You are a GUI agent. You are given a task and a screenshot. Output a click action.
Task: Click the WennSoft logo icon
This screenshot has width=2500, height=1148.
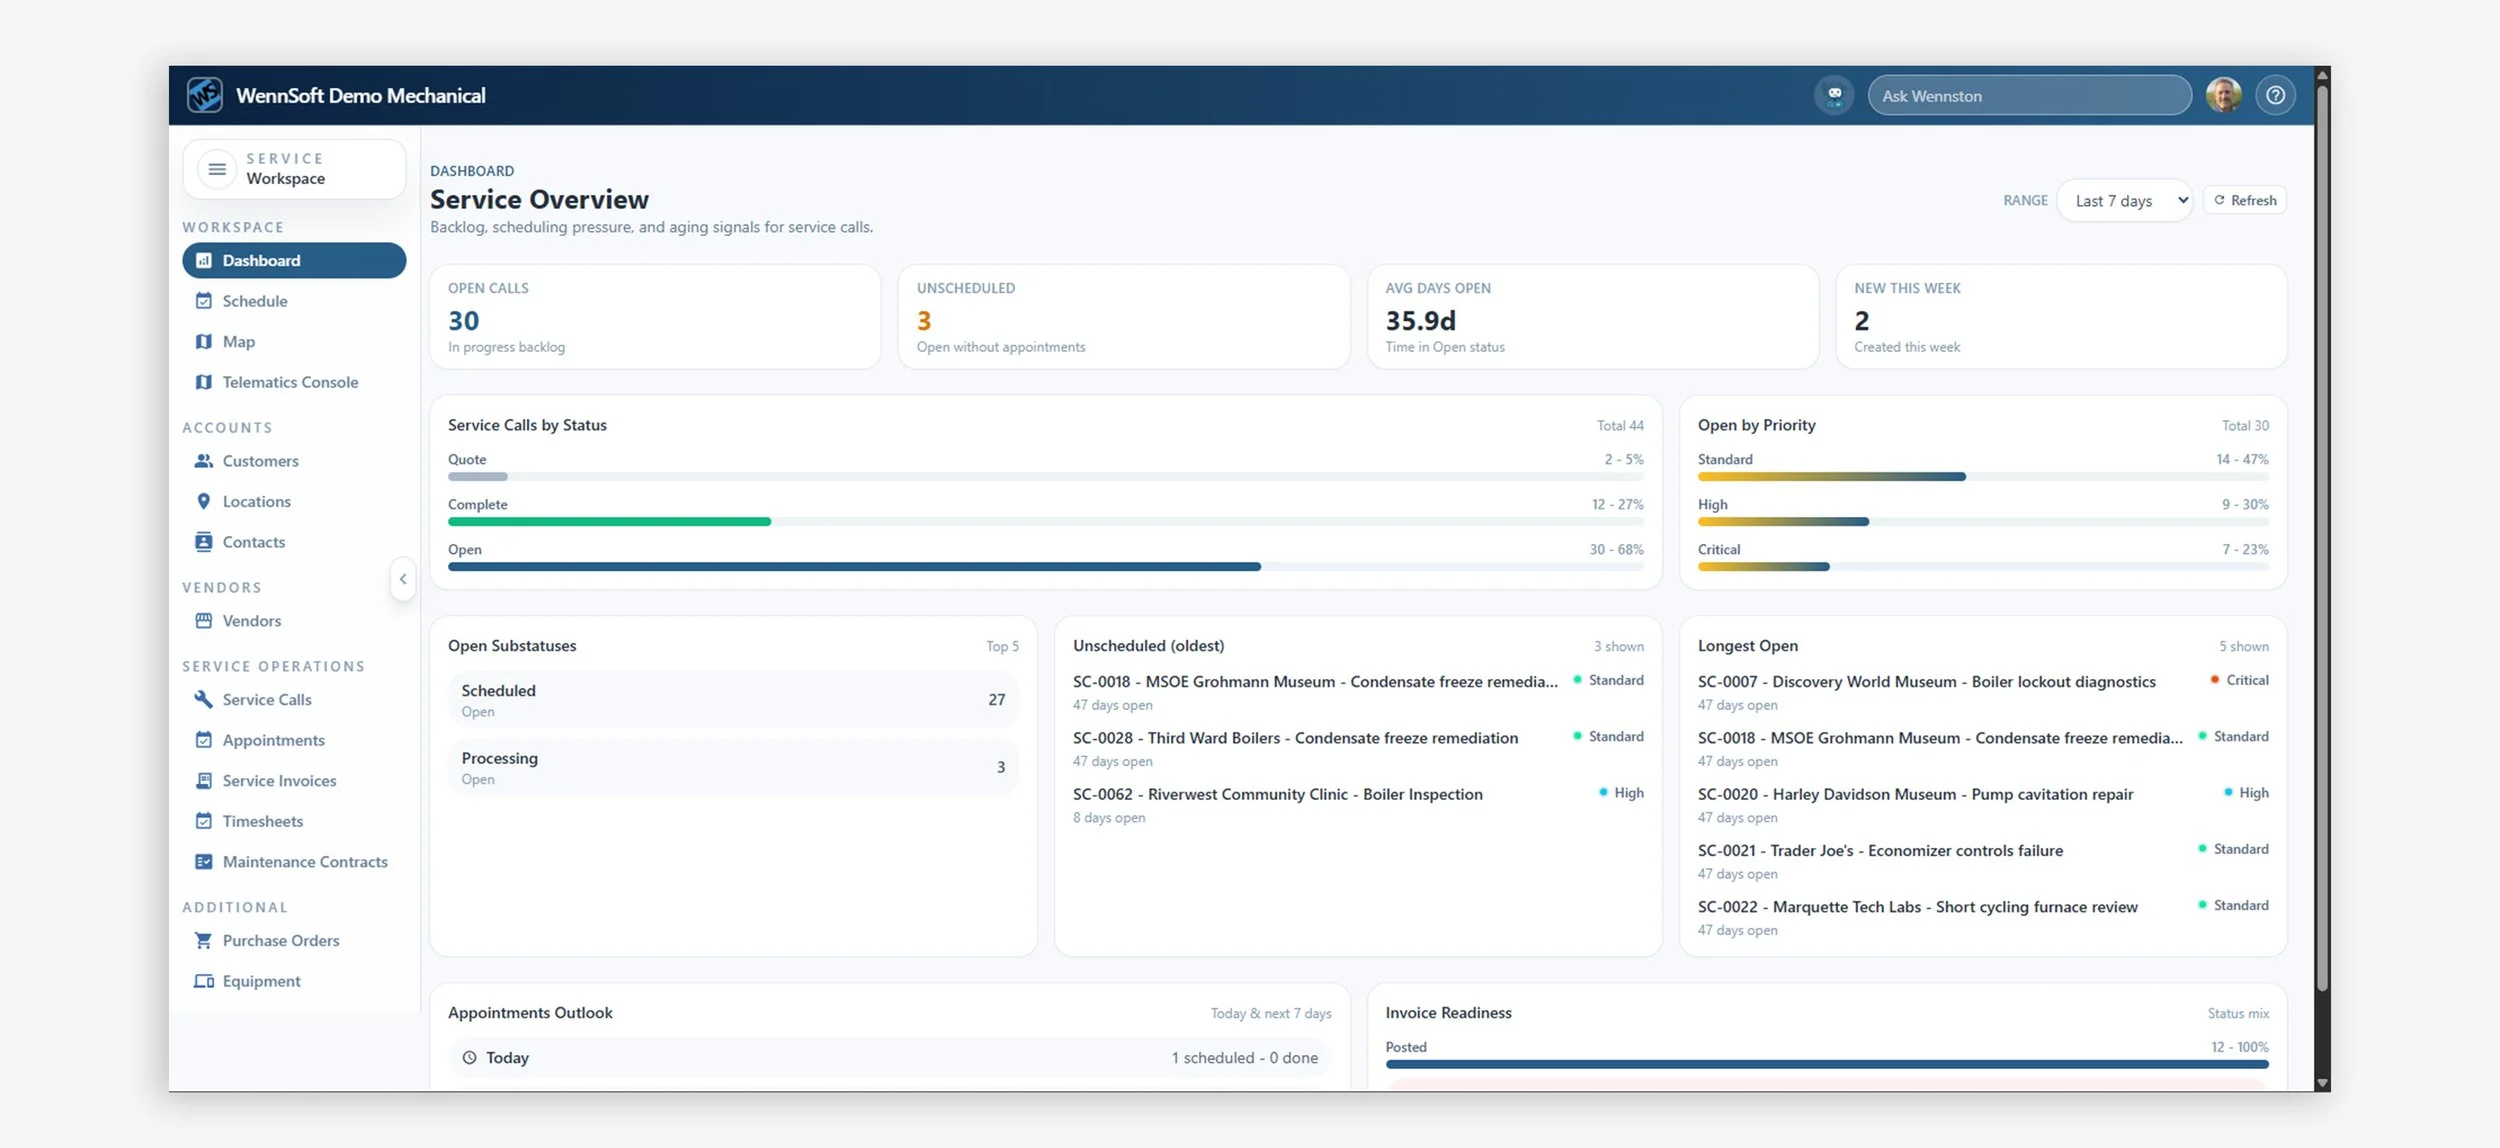(x=205, y=96)
